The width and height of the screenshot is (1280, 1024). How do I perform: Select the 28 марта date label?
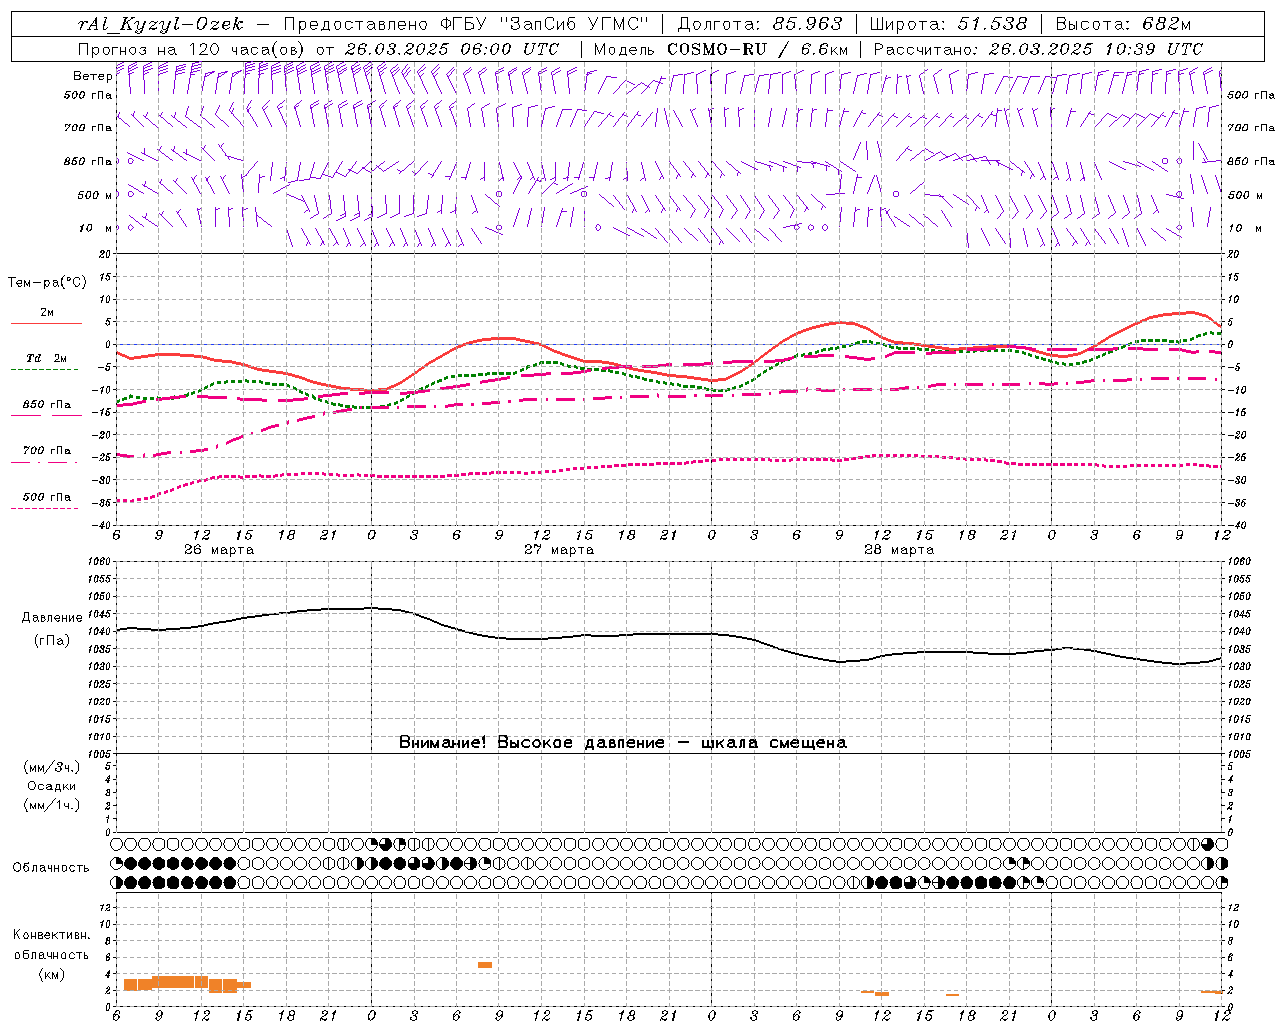click(899, 550)
